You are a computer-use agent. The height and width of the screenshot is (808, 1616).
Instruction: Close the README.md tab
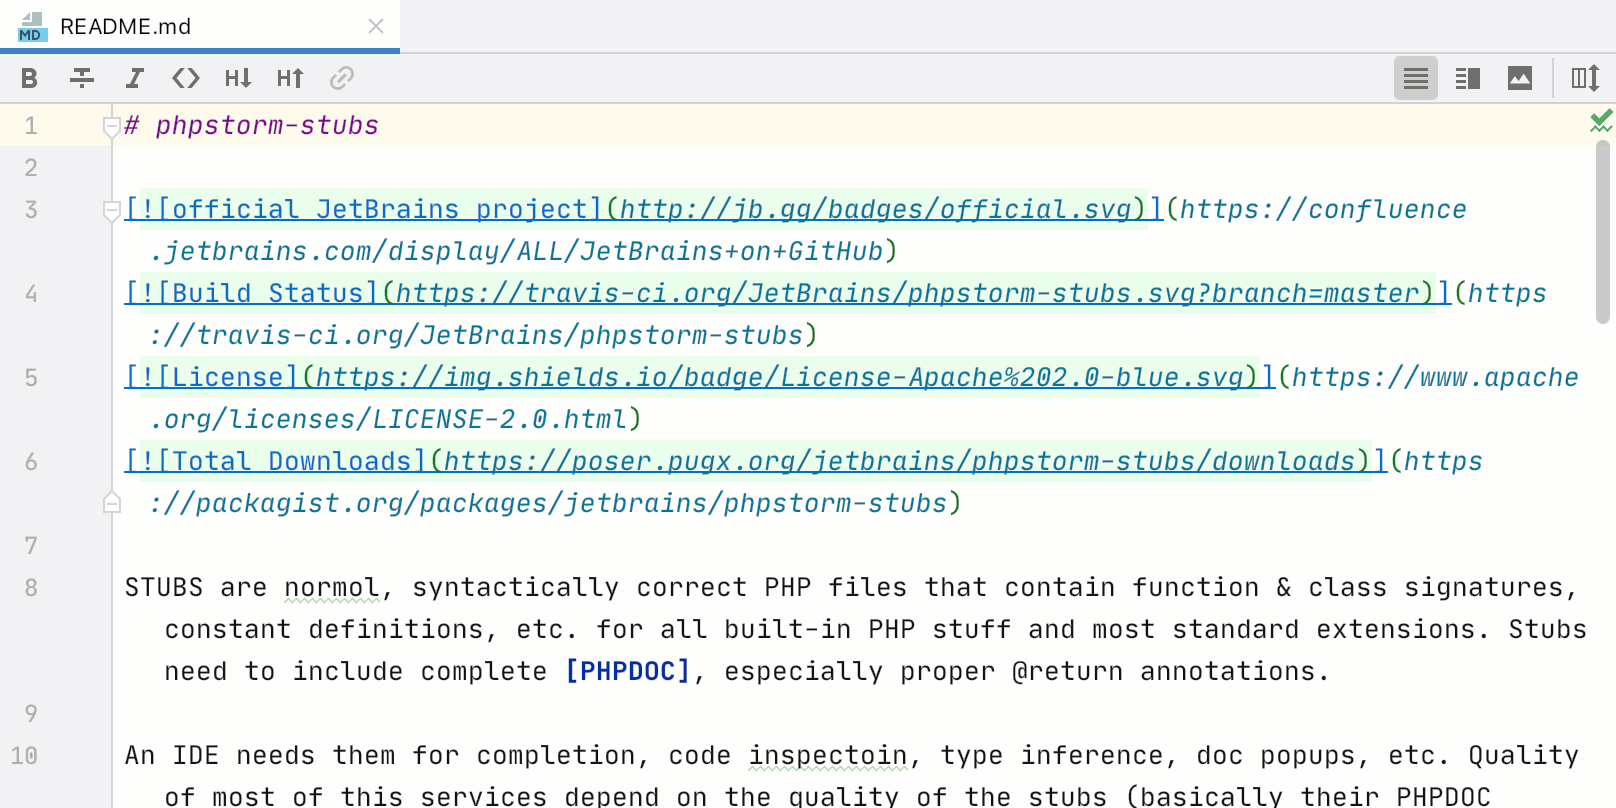pyautogui.click(x=376, y=26)
